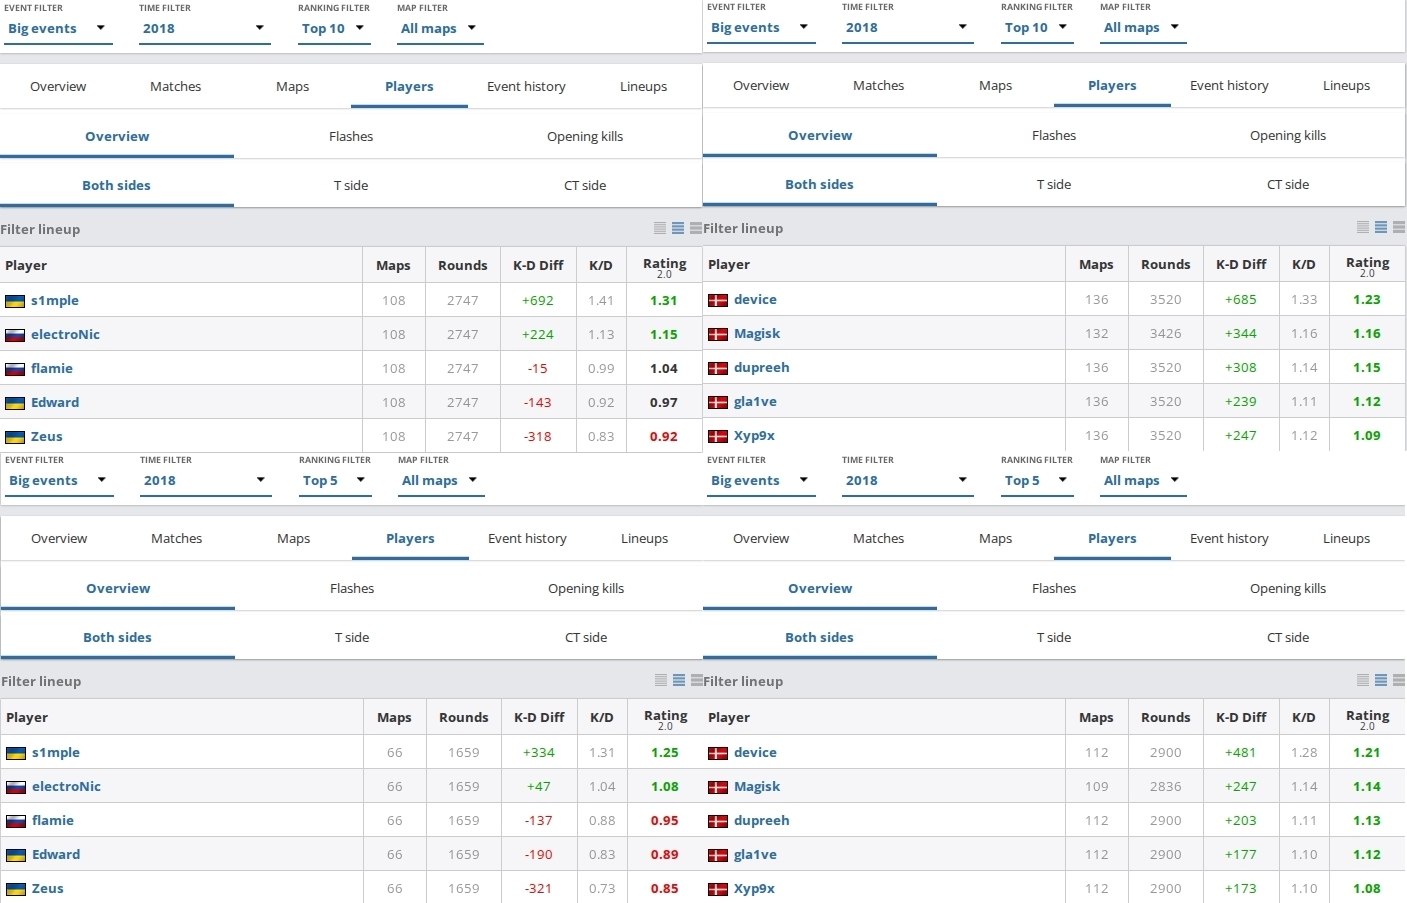1407x903 pixels.
Task: Select T side in Top 5 device panel
Action: point(1054,638)
